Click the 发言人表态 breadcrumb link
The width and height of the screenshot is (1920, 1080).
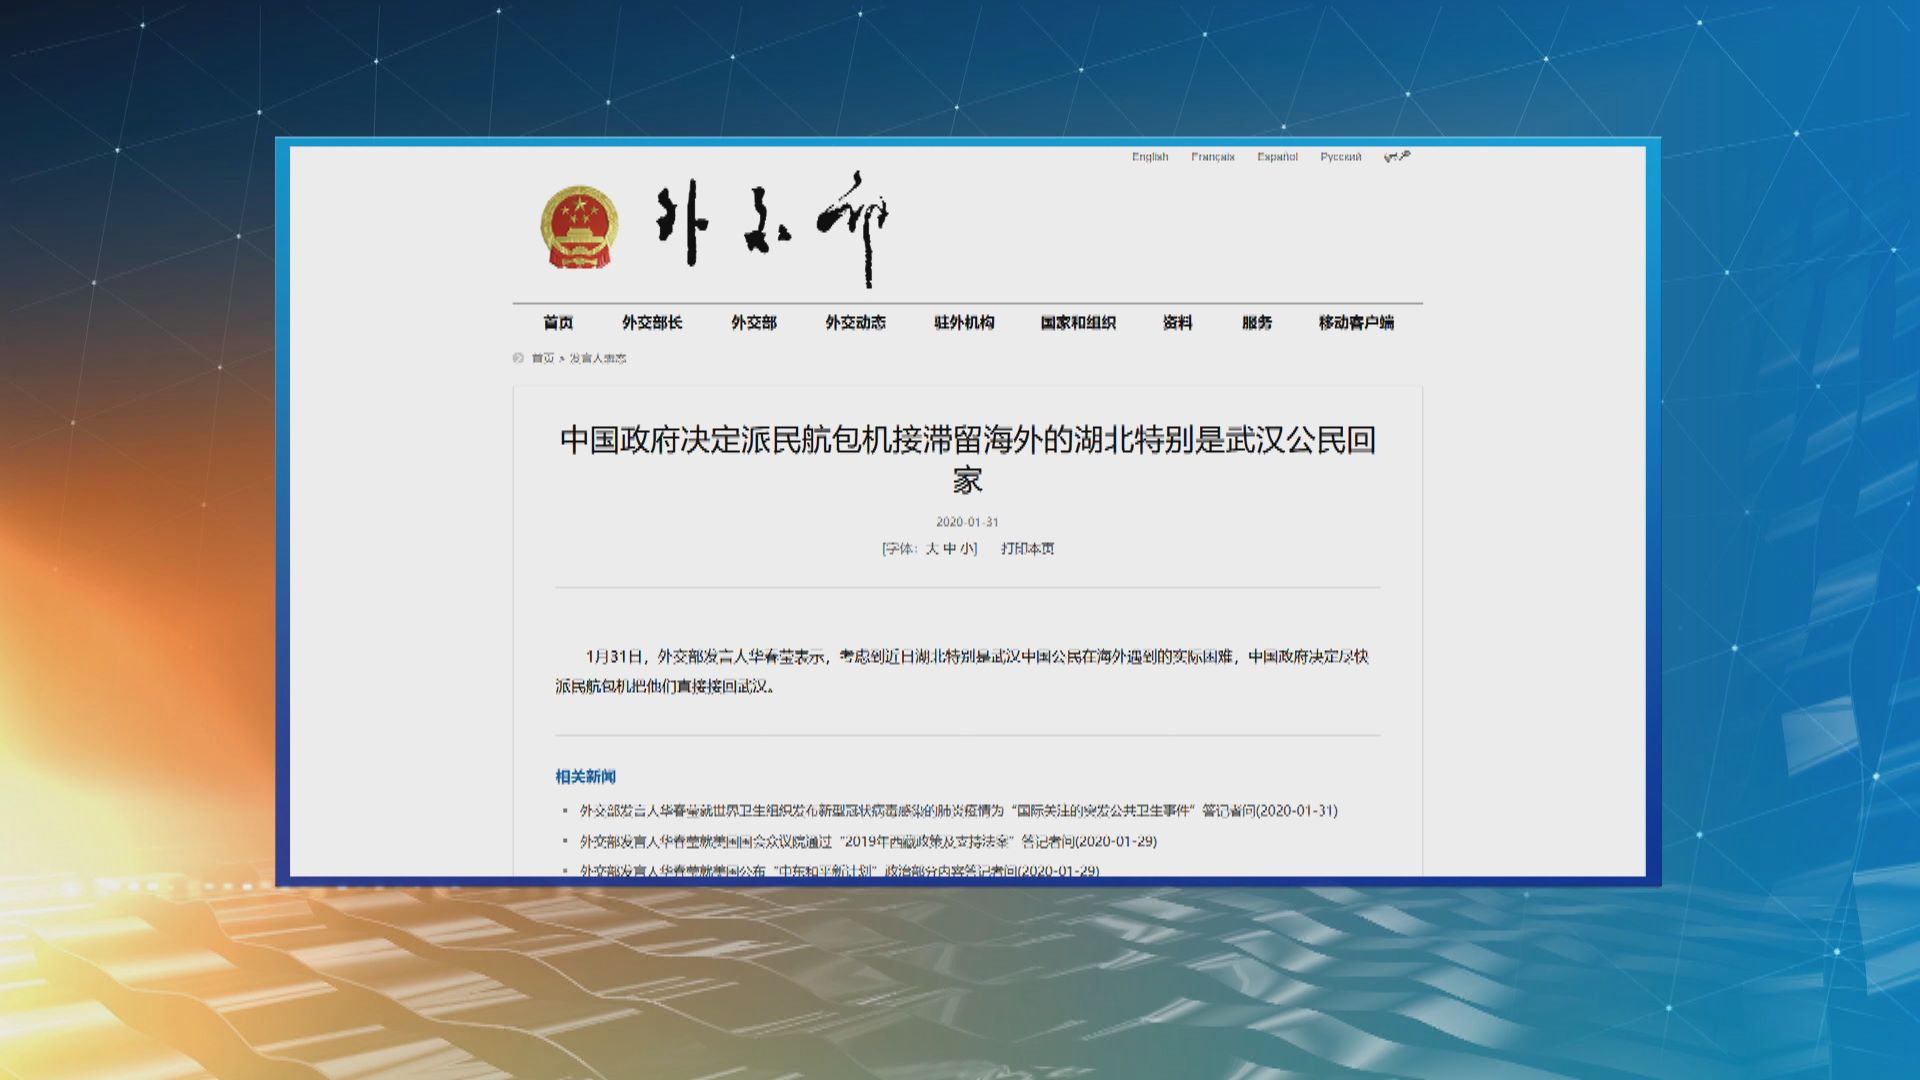coord(598,358)
